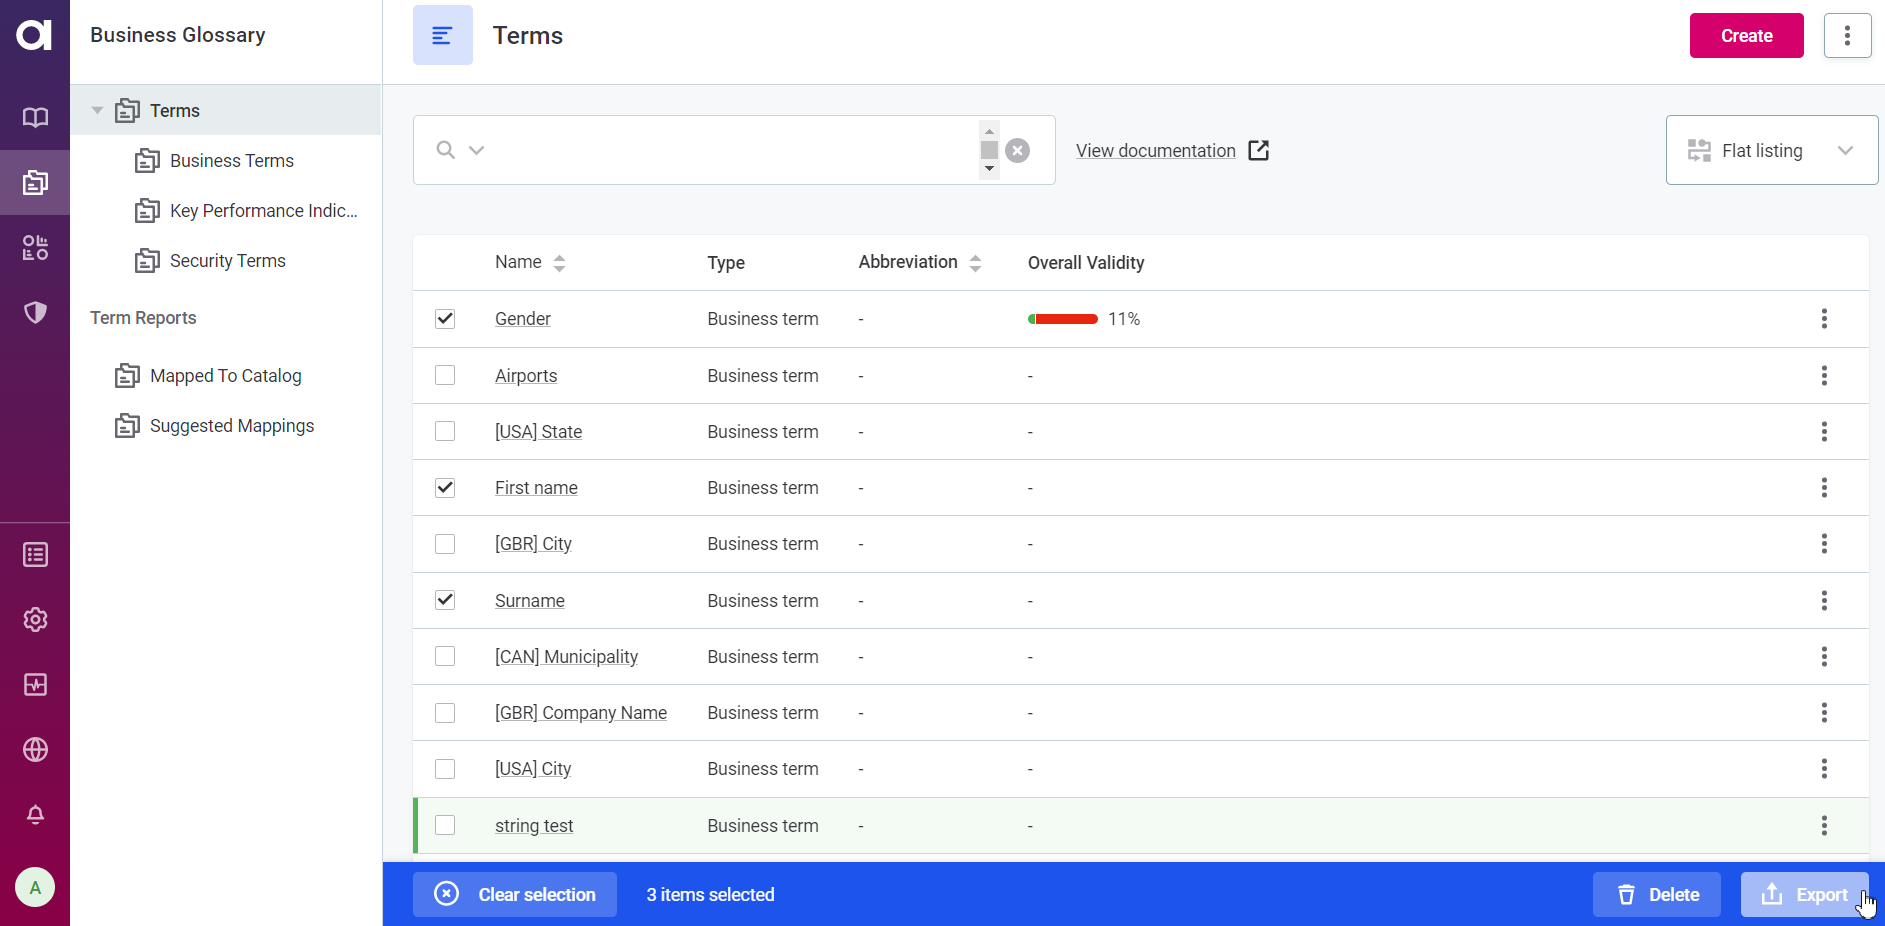1885x926 pixels.
Task: Open the list detail icon in lower sidebar
Action: point(35,553)
